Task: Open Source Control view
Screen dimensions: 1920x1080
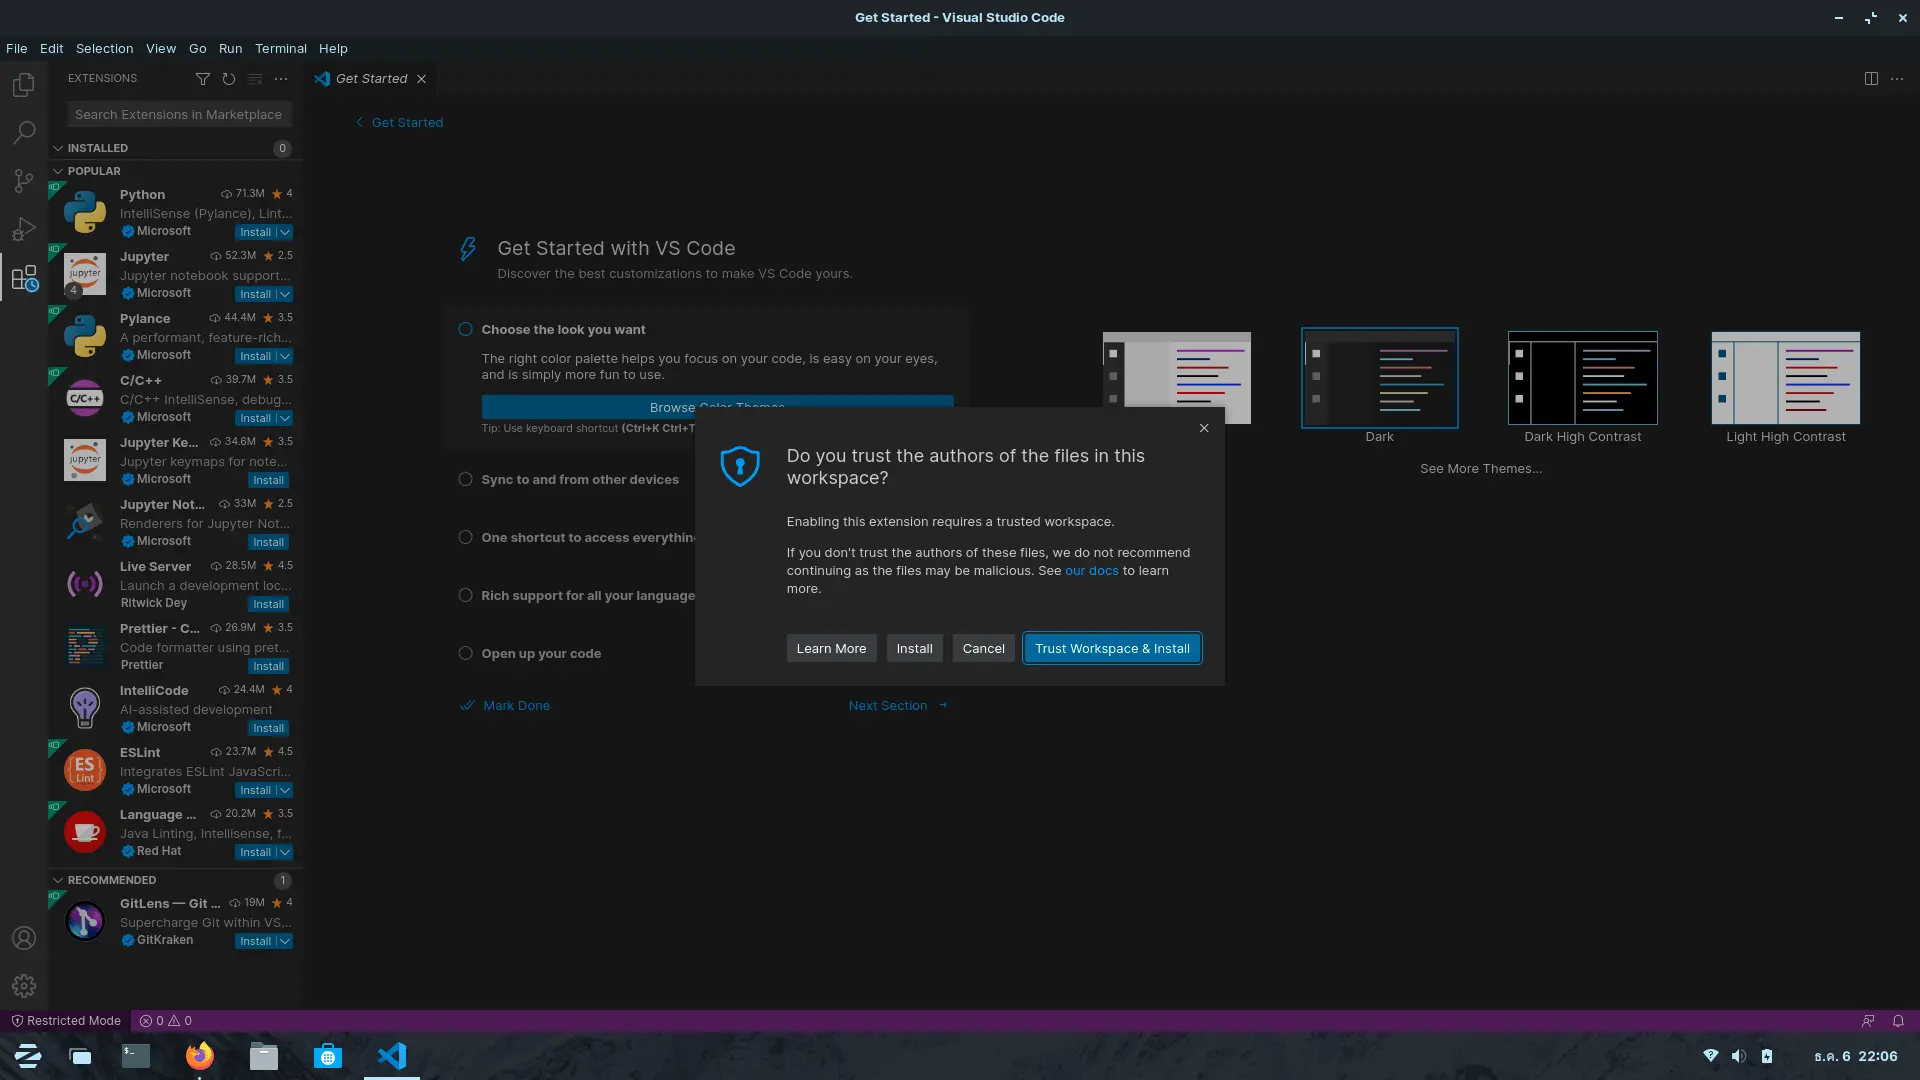Action: click(x=24, y=181)
